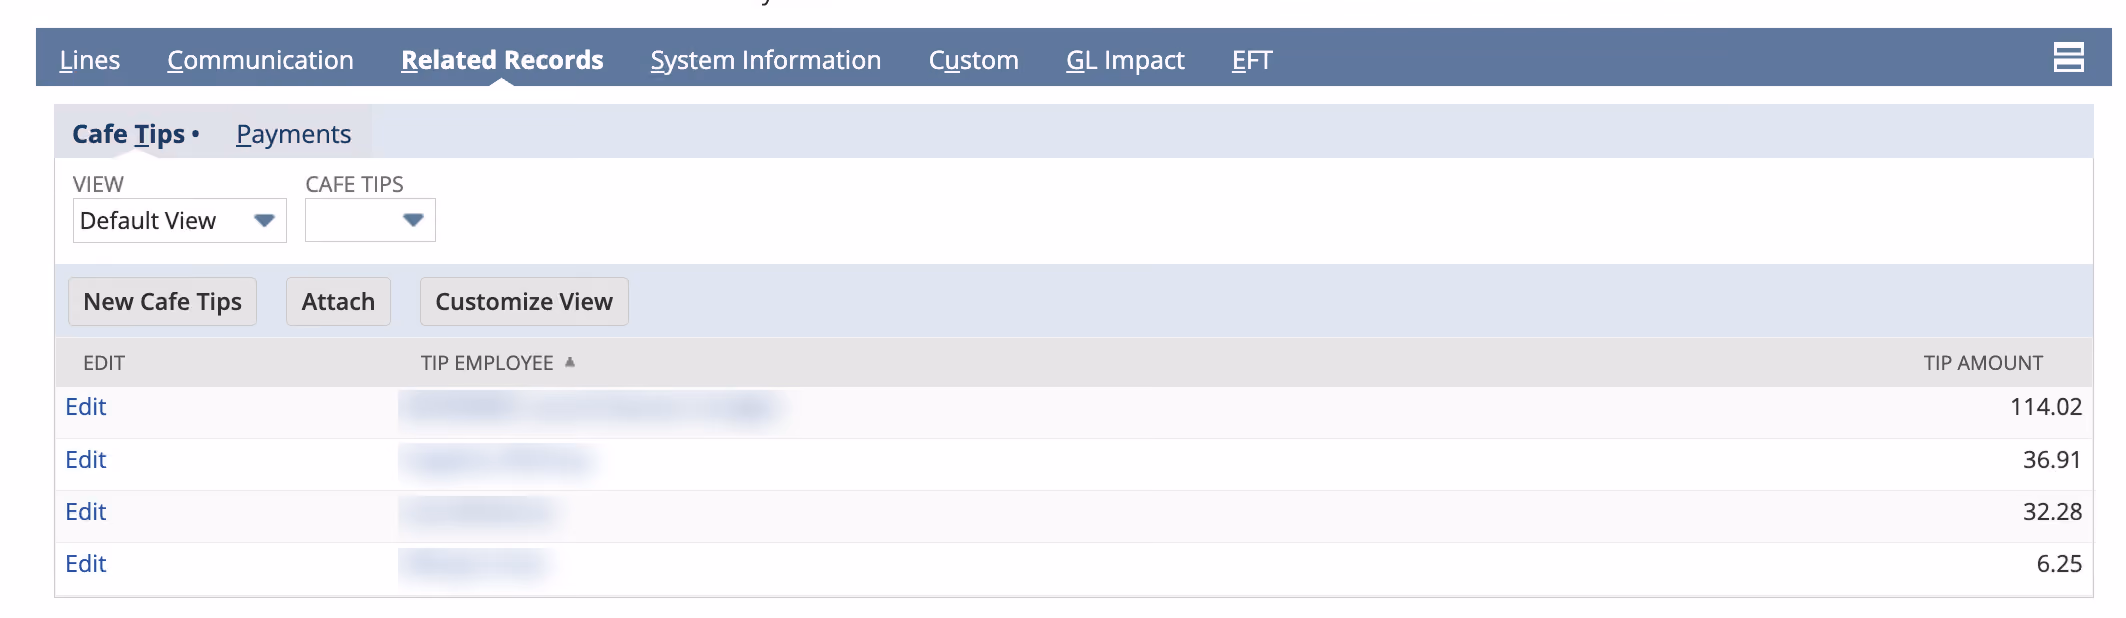Viewport: 2126px width, 618px height.
Task: Select the Default View combo box
Action: point(180,220)
